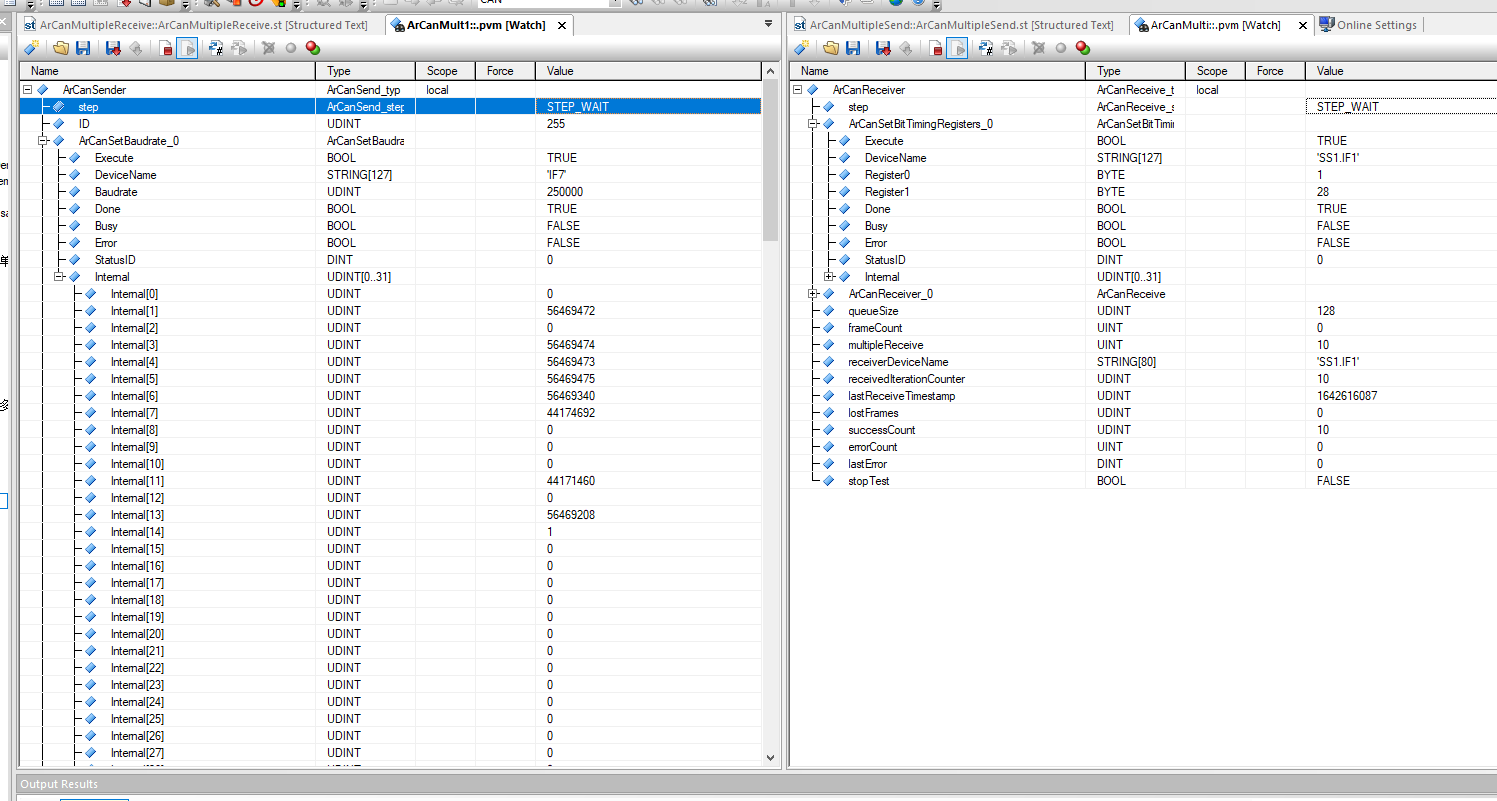Click the insert variable wand icon in left watch toolbar

pyautogui.click(x=32, y=47)
